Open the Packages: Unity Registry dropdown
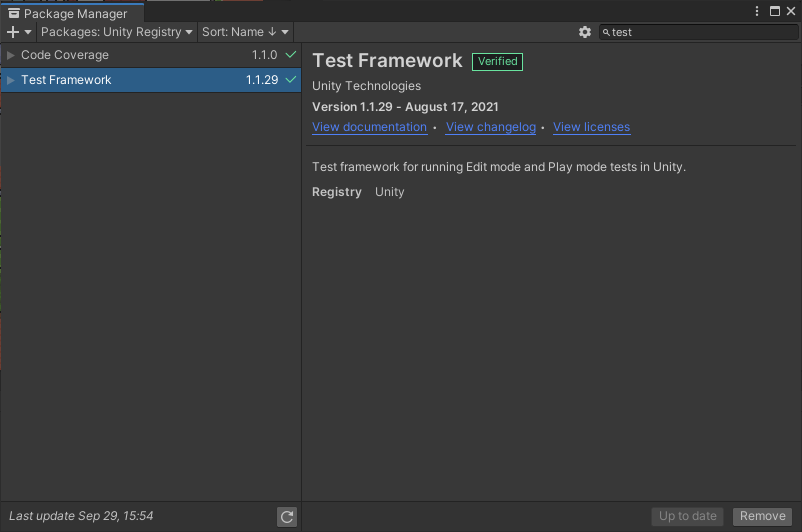This screenshot has height=532, width=802. point(116,32)
